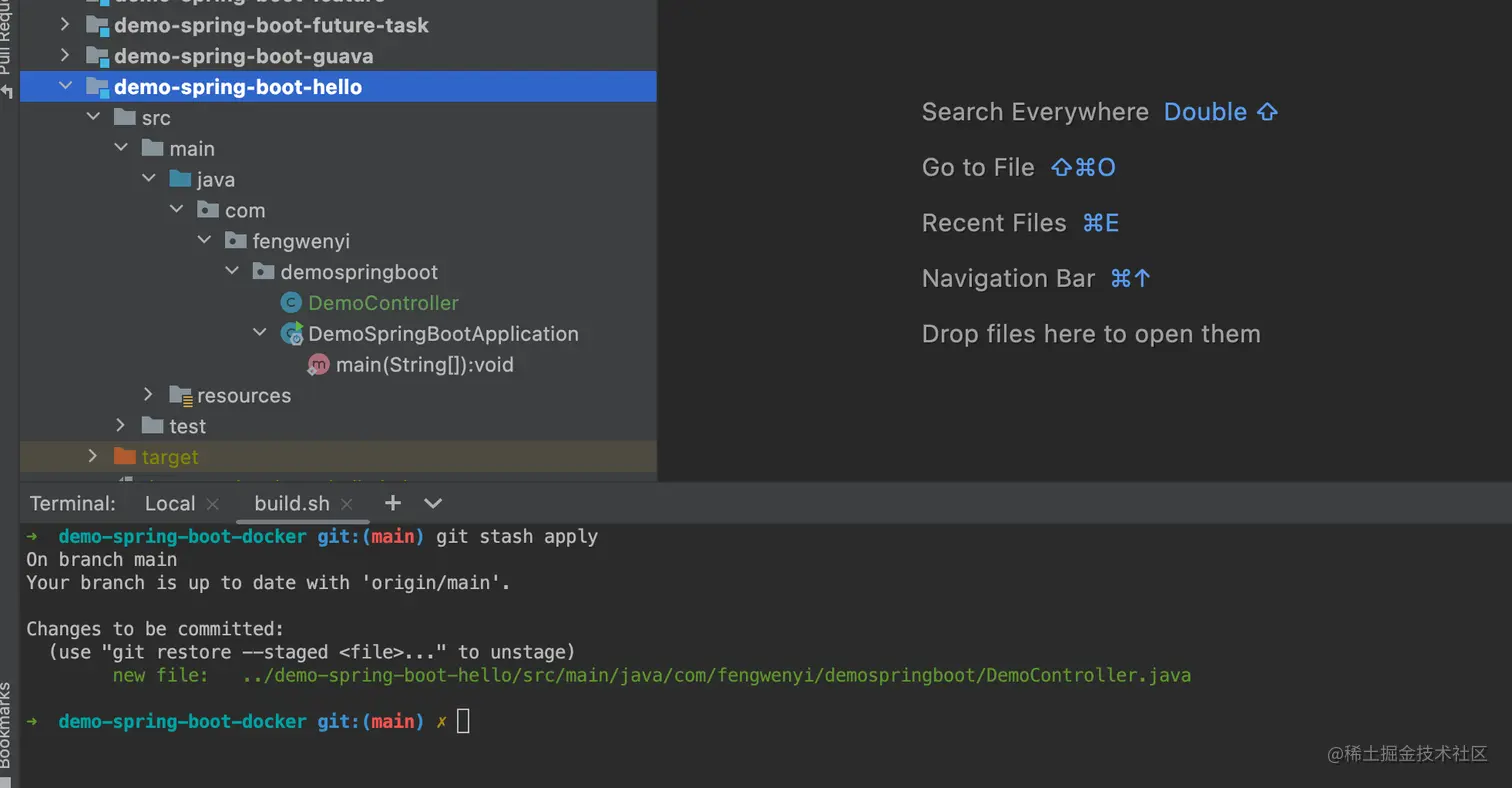Expand the test folder
The image size is (1512, 788).
pos(121,426)
